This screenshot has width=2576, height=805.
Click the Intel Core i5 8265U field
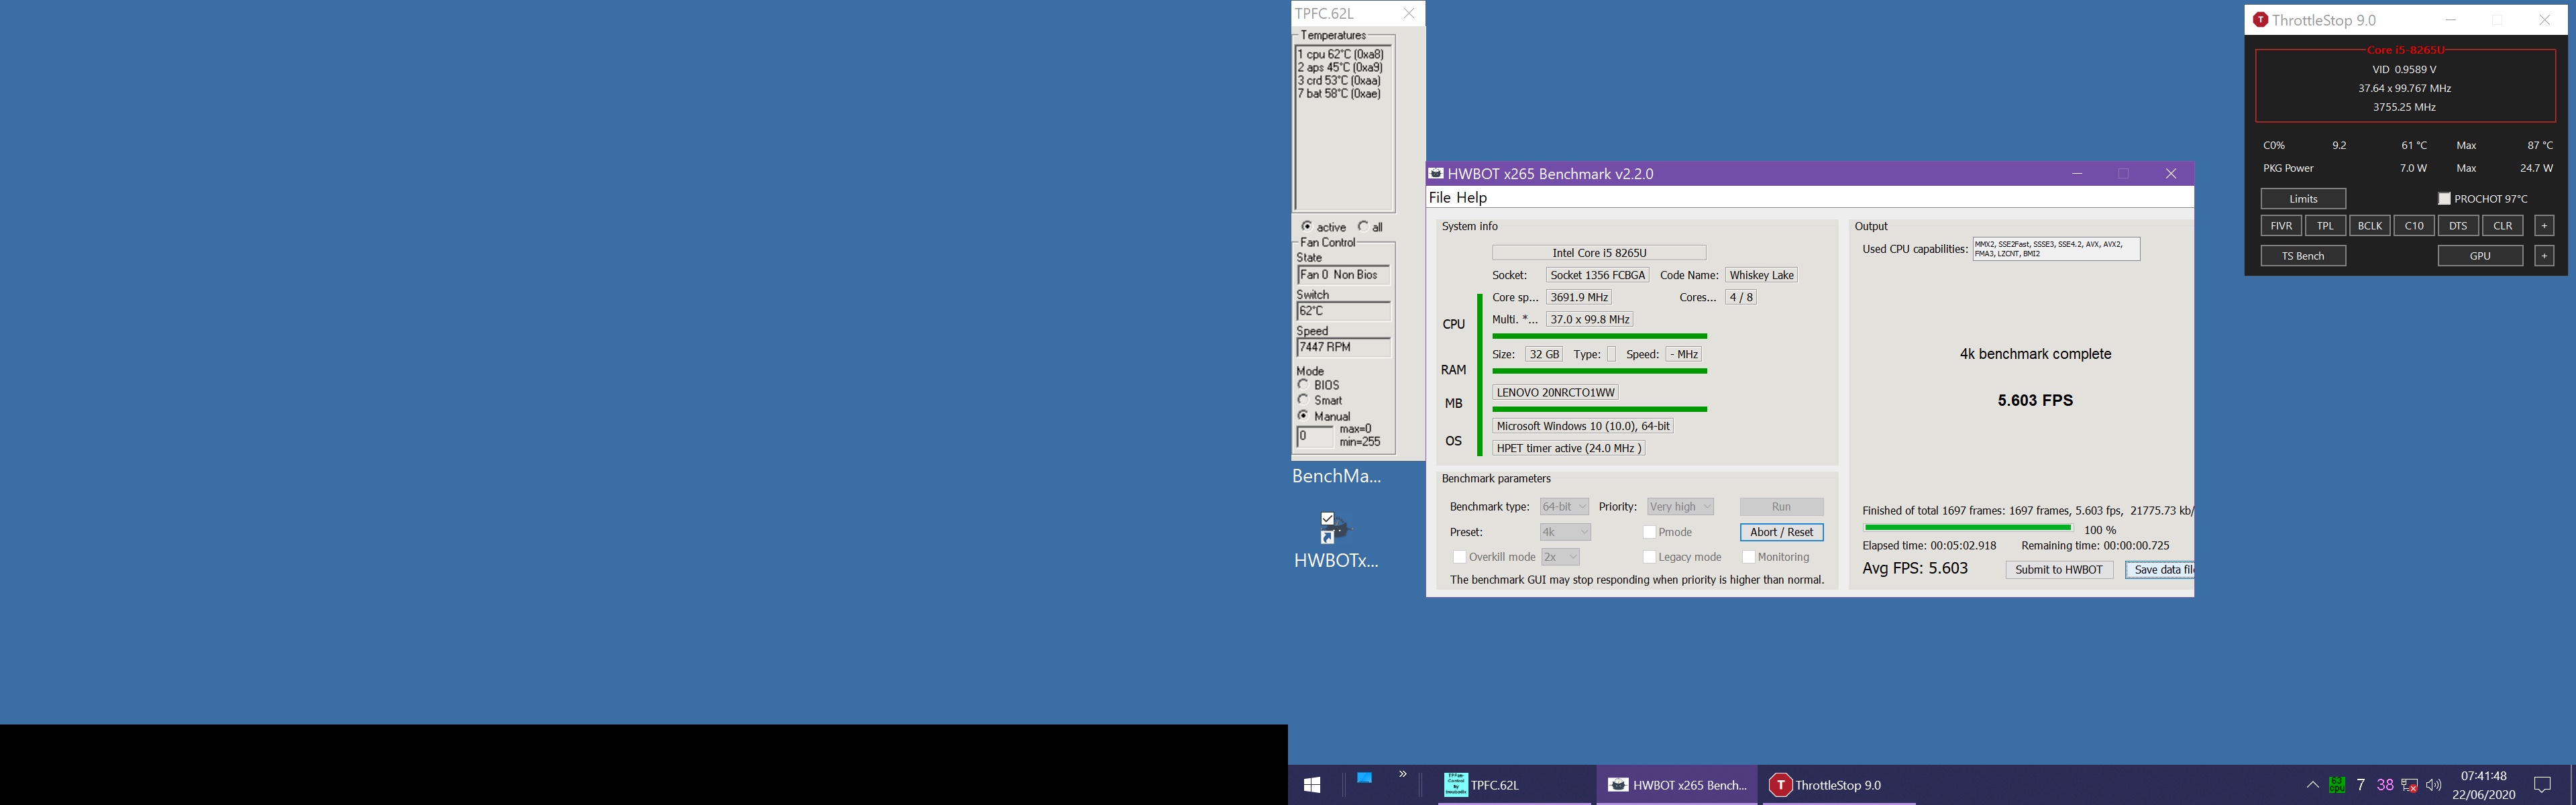click(x=1599, y=253)
